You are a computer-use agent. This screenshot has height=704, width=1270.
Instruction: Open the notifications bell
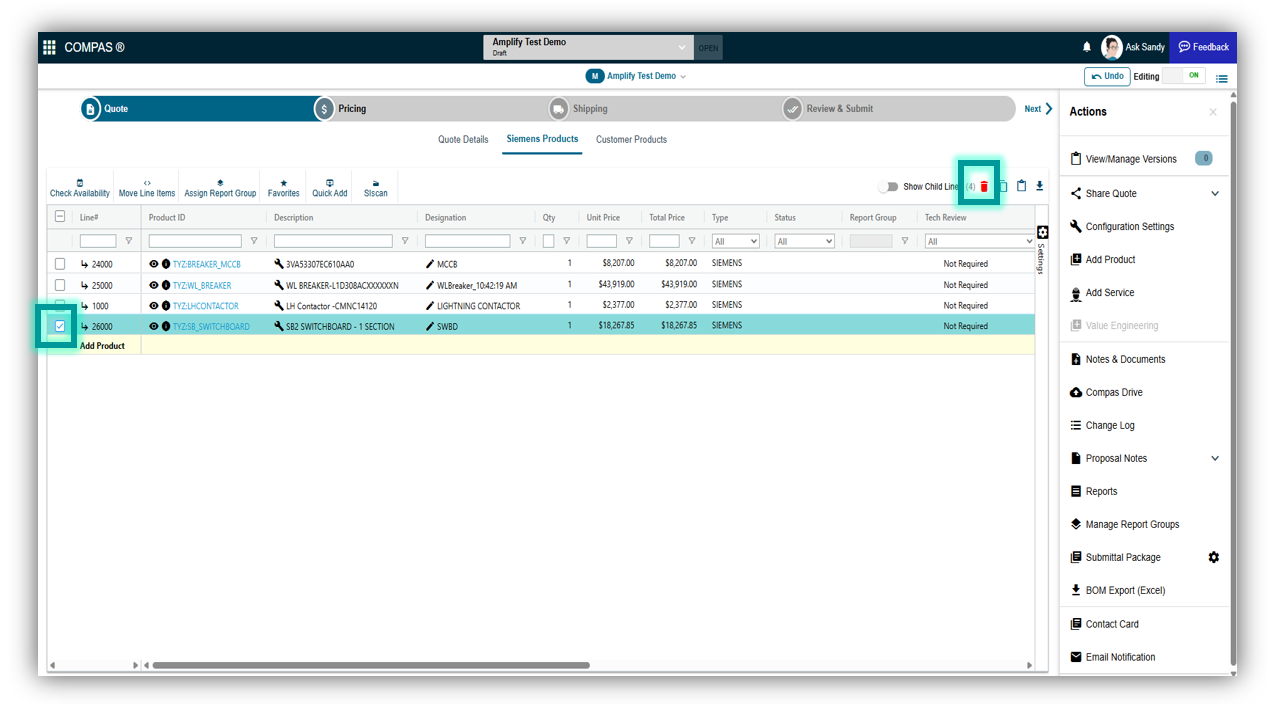[1087, 47]
